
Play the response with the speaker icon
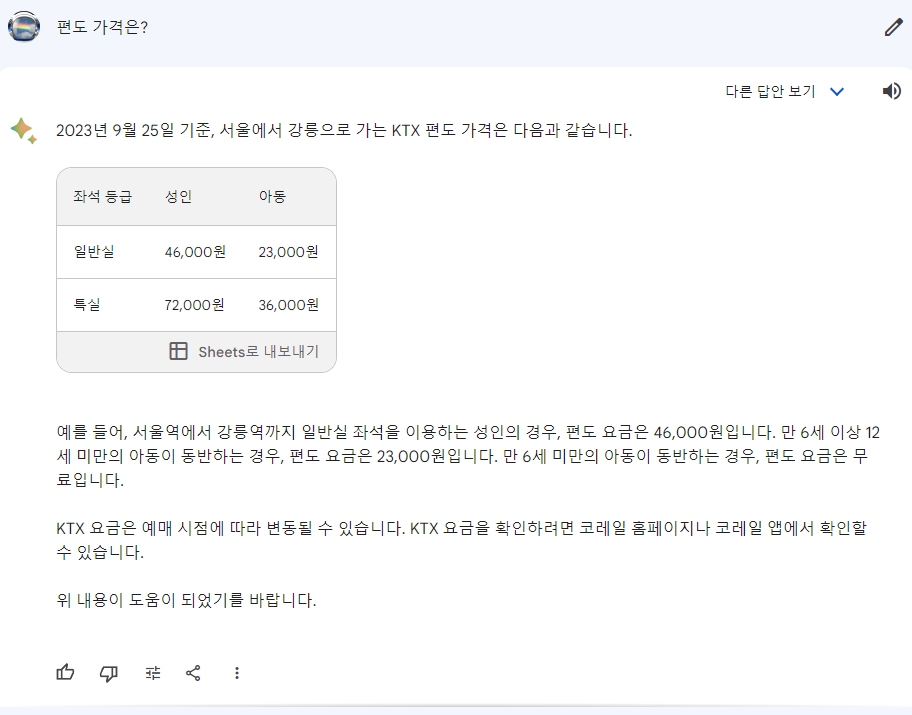coord(891,91)
